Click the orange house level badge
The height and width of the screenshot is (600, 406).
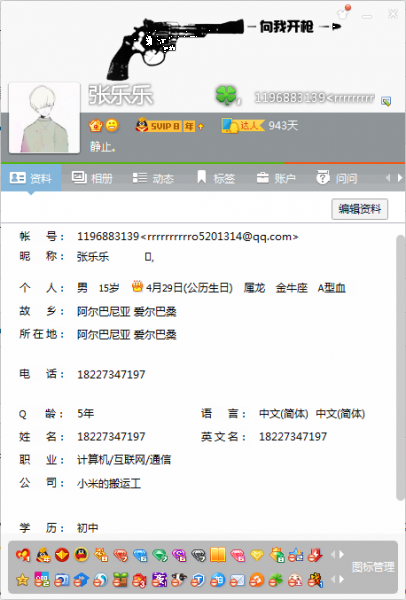click(x=95, y=126)
